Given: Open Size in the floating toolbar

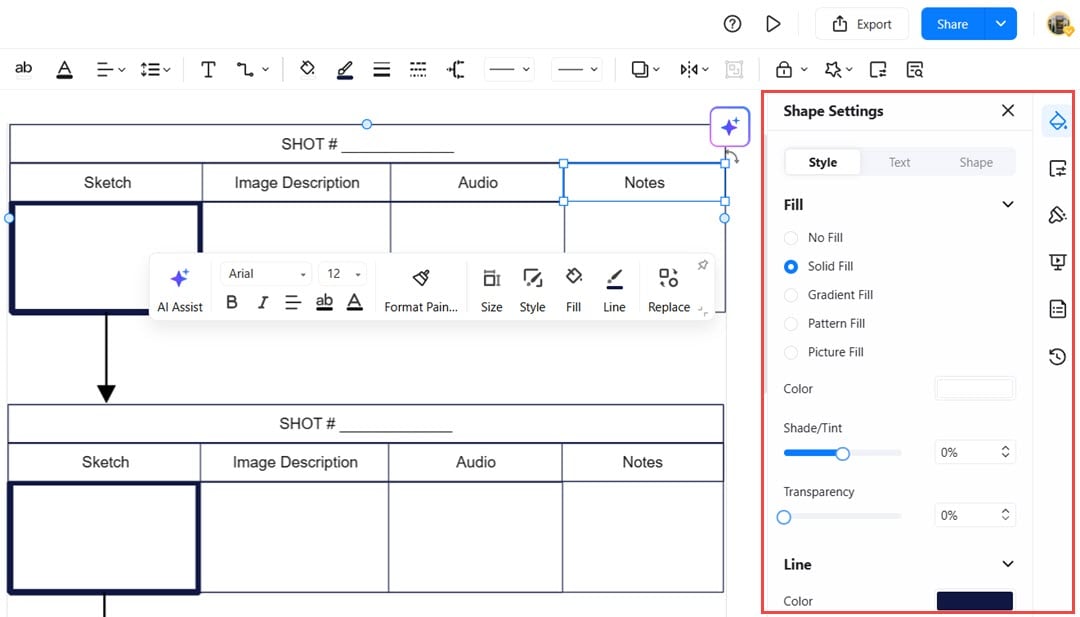Looking at the screenshot, I should tap(491, 290).
